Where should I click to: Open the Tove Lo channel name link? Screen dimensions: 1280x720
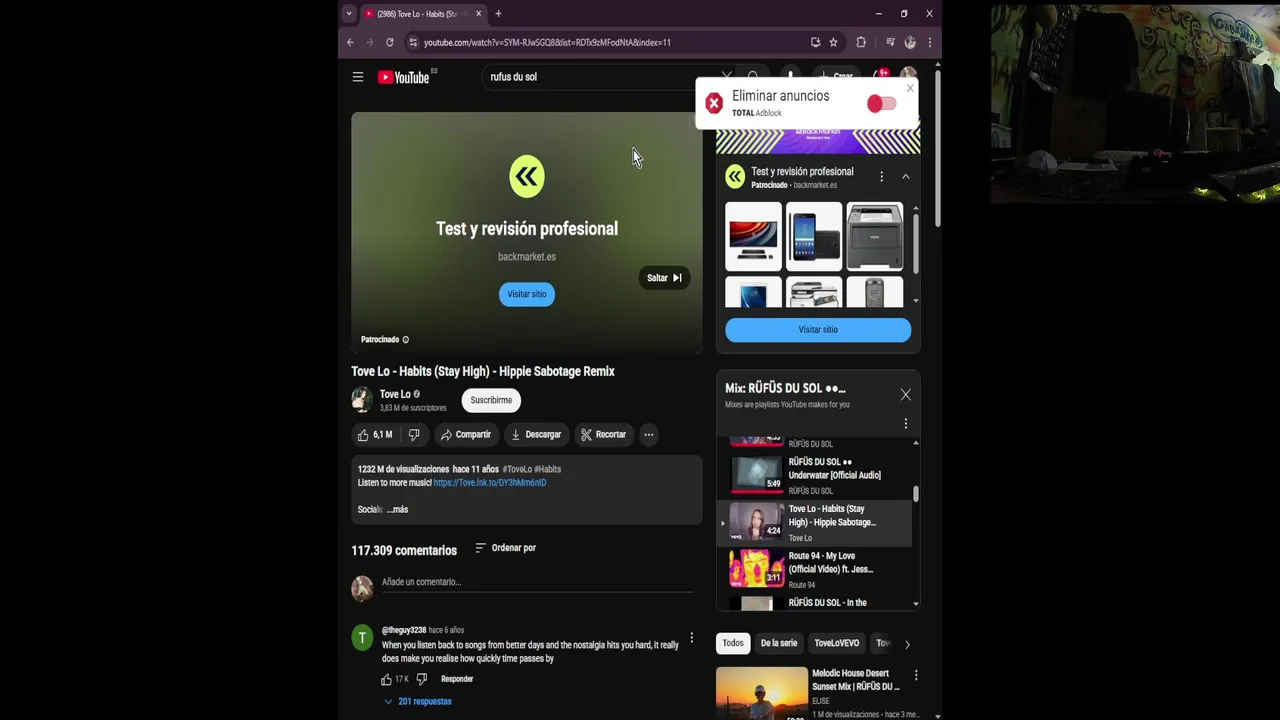click(x=395, y=394)
